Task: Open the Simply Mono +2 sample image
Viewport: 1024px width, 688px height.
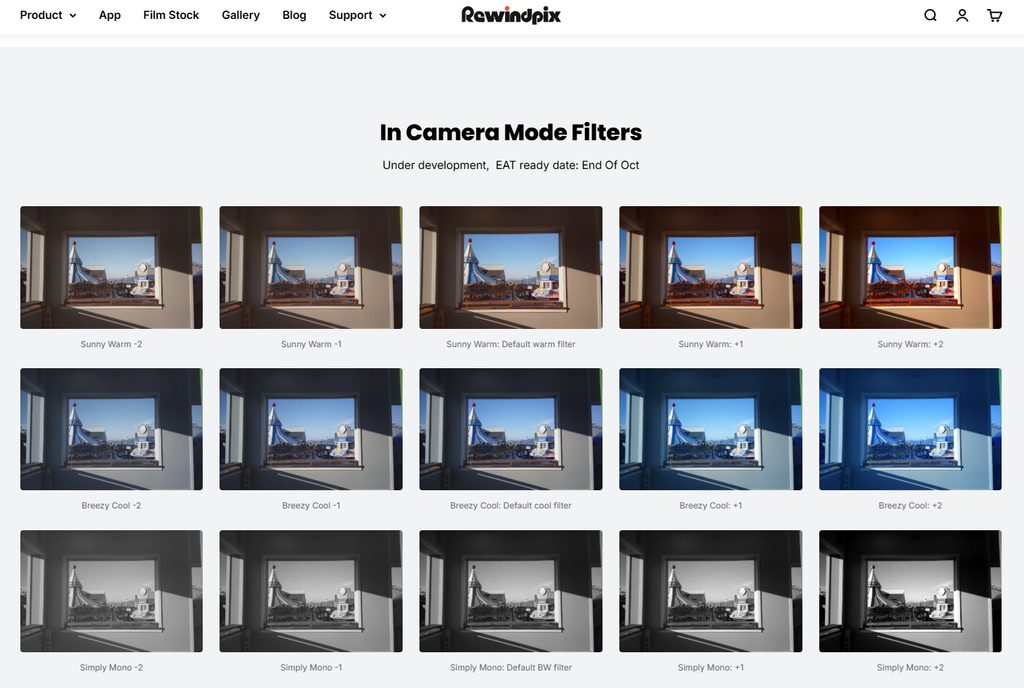Action: click(x=910, y=591)
